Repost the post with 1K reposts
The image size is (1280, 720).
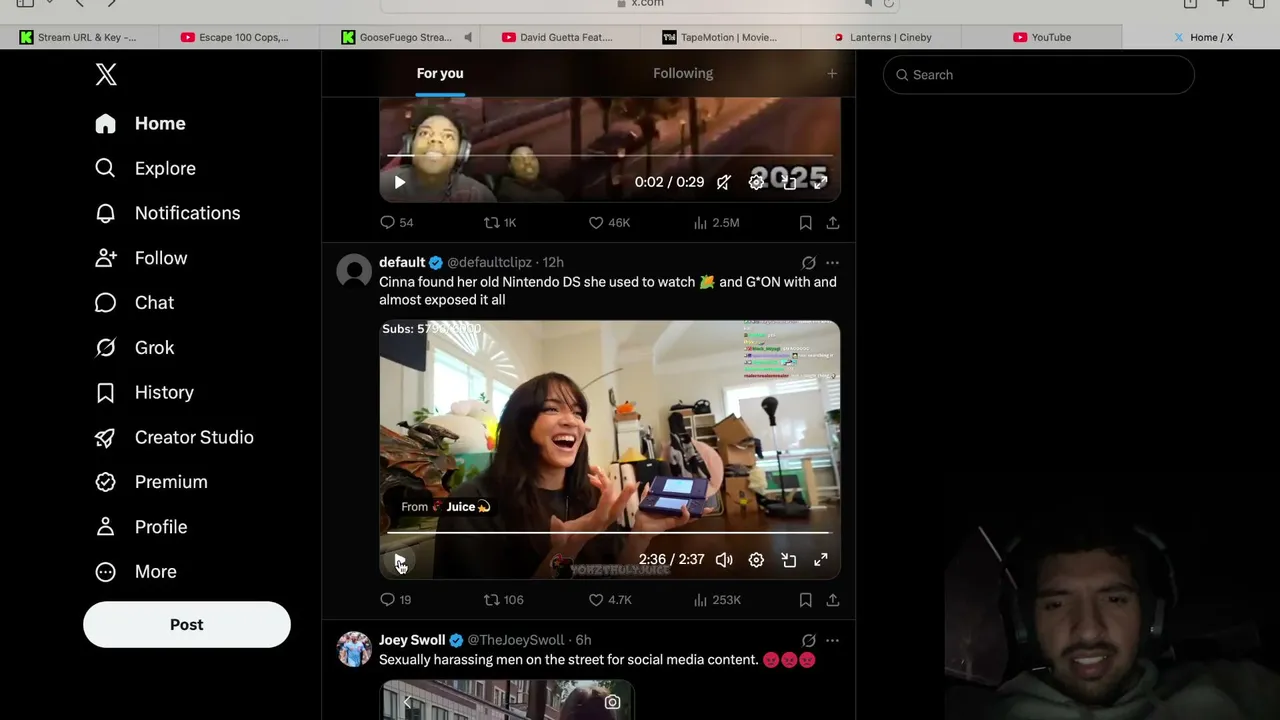[x=500, y=223]
